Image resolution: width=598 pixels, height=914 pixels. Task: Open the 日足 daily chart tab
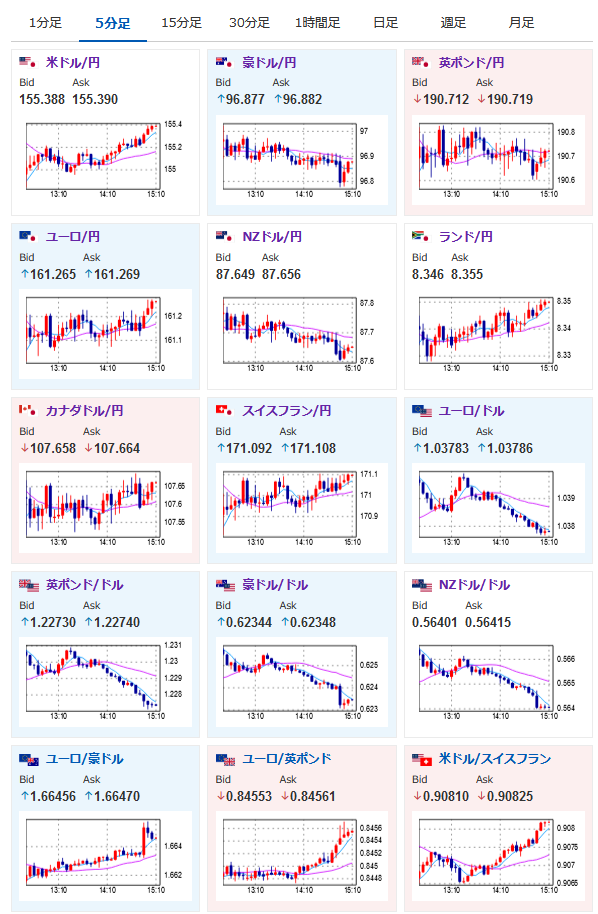[x=385, y=23]
